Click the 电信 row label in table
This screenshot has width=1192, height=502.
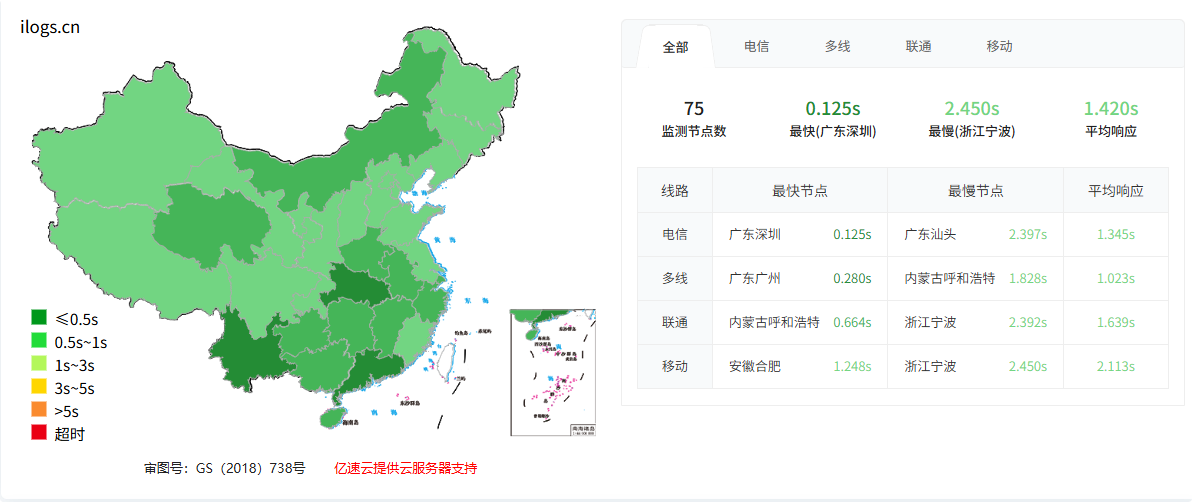point(675,234)
